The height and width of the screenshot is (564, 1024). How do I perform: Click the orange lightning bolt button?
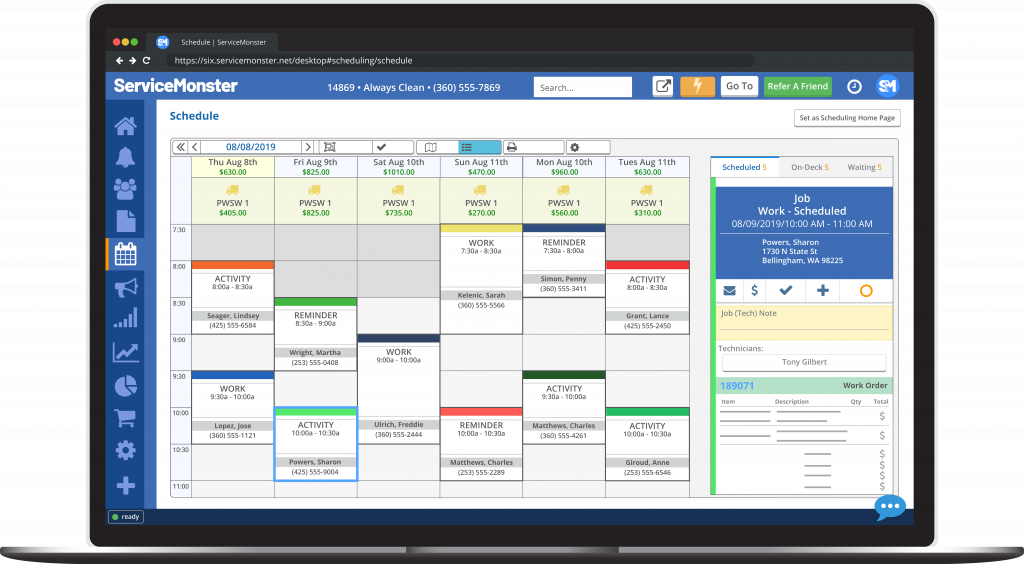(x=697, y=86)
